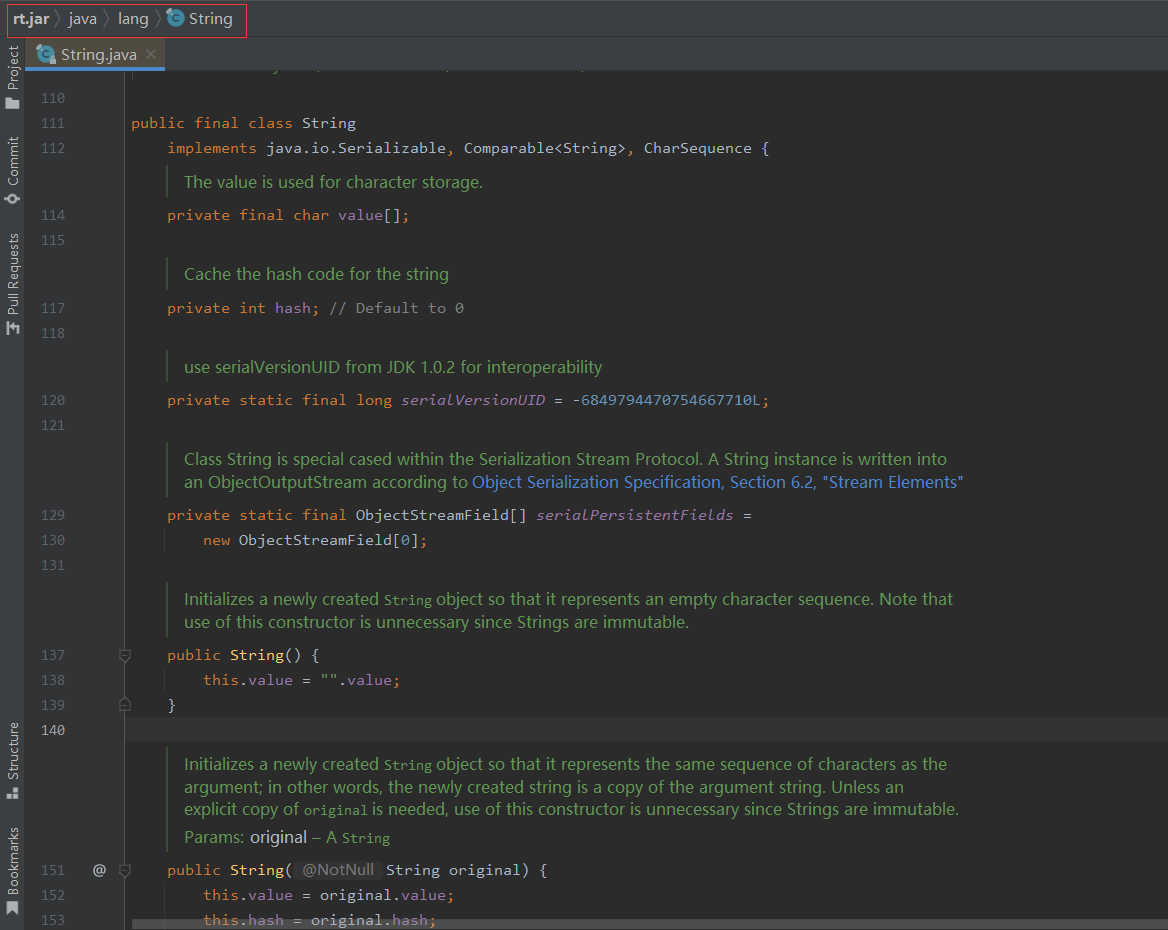
Task: Select the String.java editor tab
Action: click(95, 54)
